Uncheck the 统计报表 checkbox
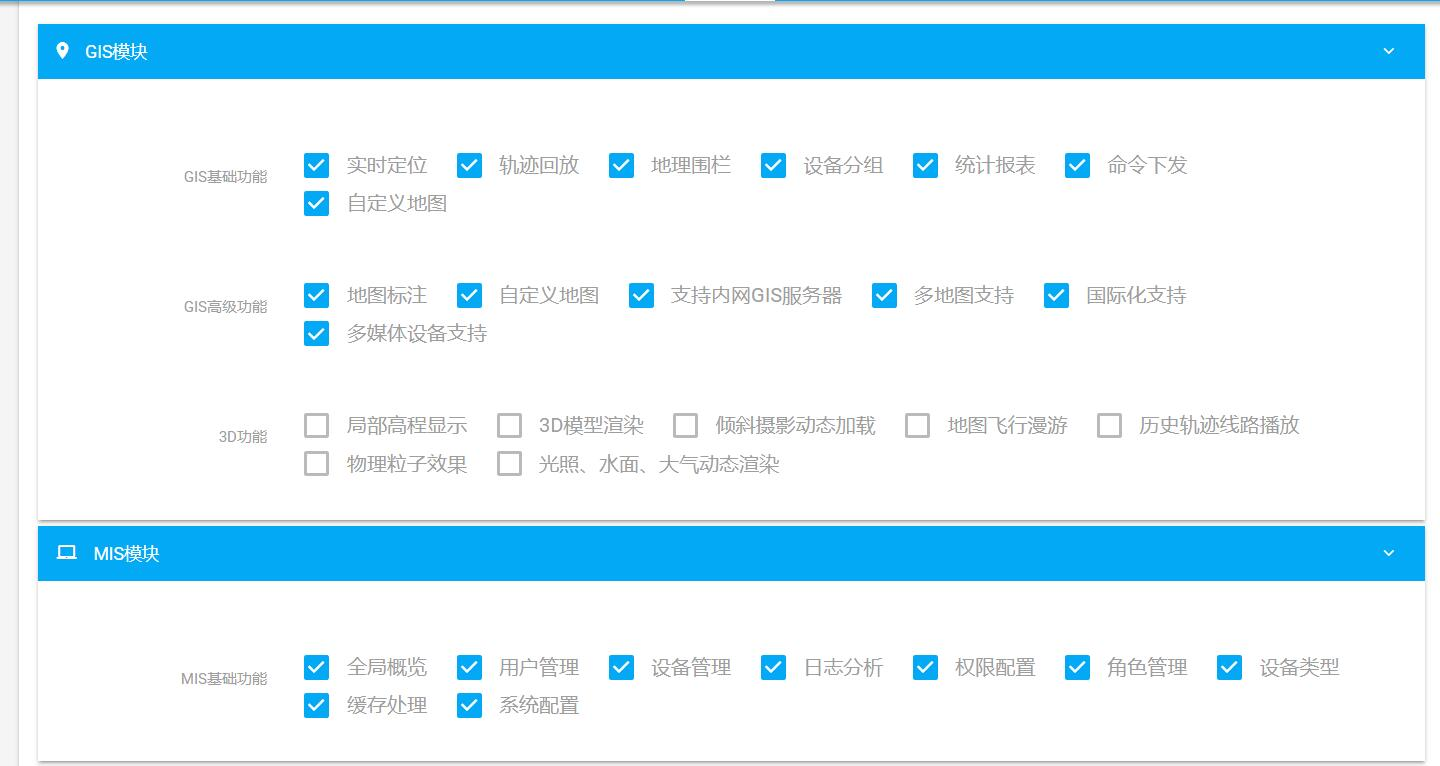1440x766 pixels. point(925,165)
